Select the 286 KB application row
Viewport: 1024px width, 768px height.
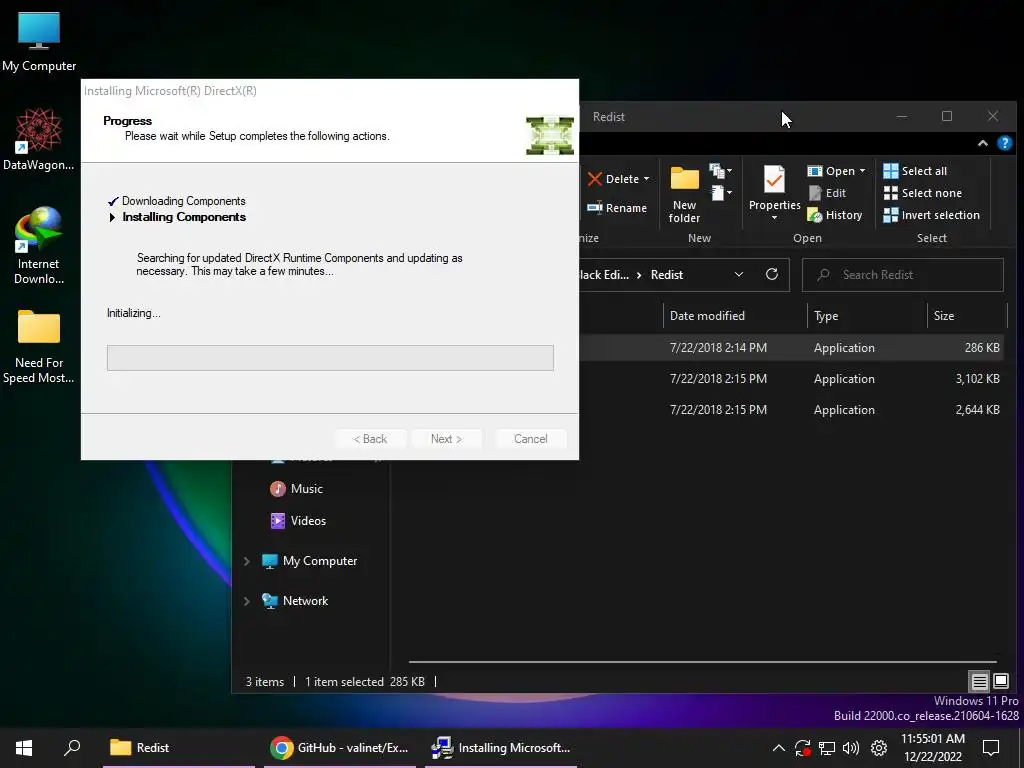792,348
